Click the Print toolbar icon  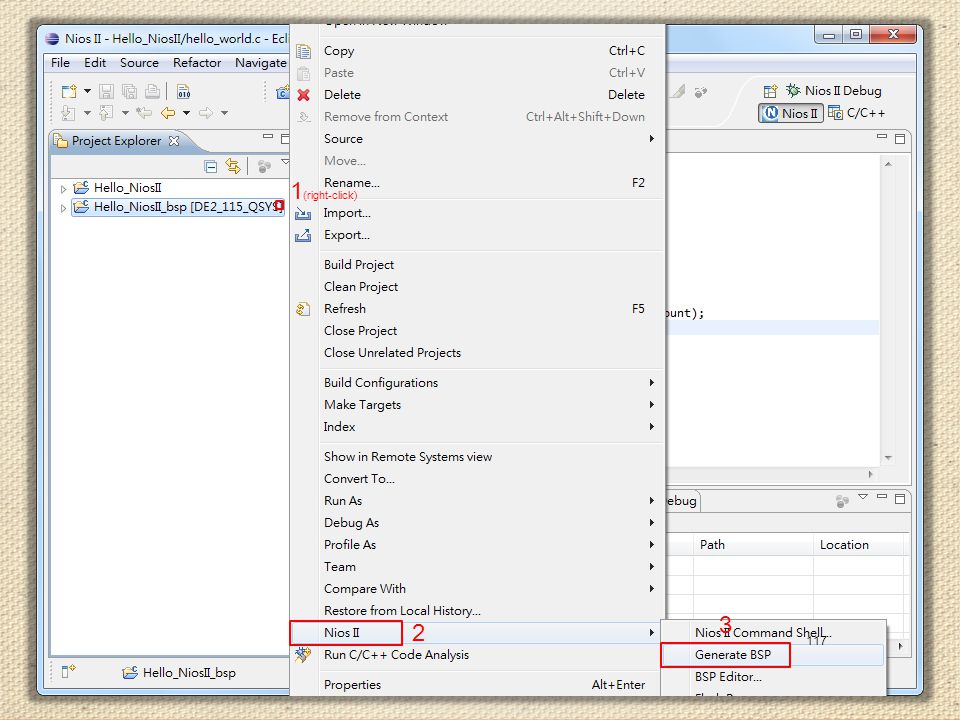pos(152,91)
